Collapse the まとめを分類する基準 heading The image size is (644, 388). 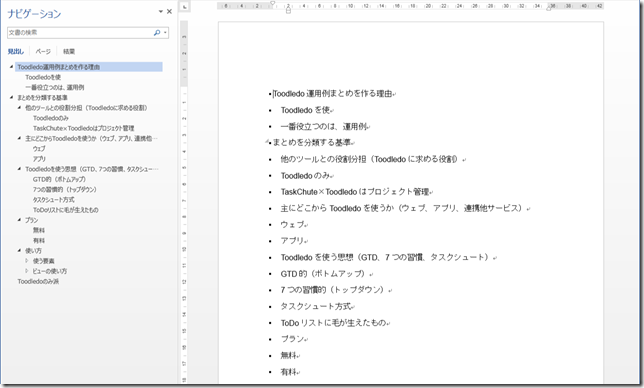tap(12, 97)
